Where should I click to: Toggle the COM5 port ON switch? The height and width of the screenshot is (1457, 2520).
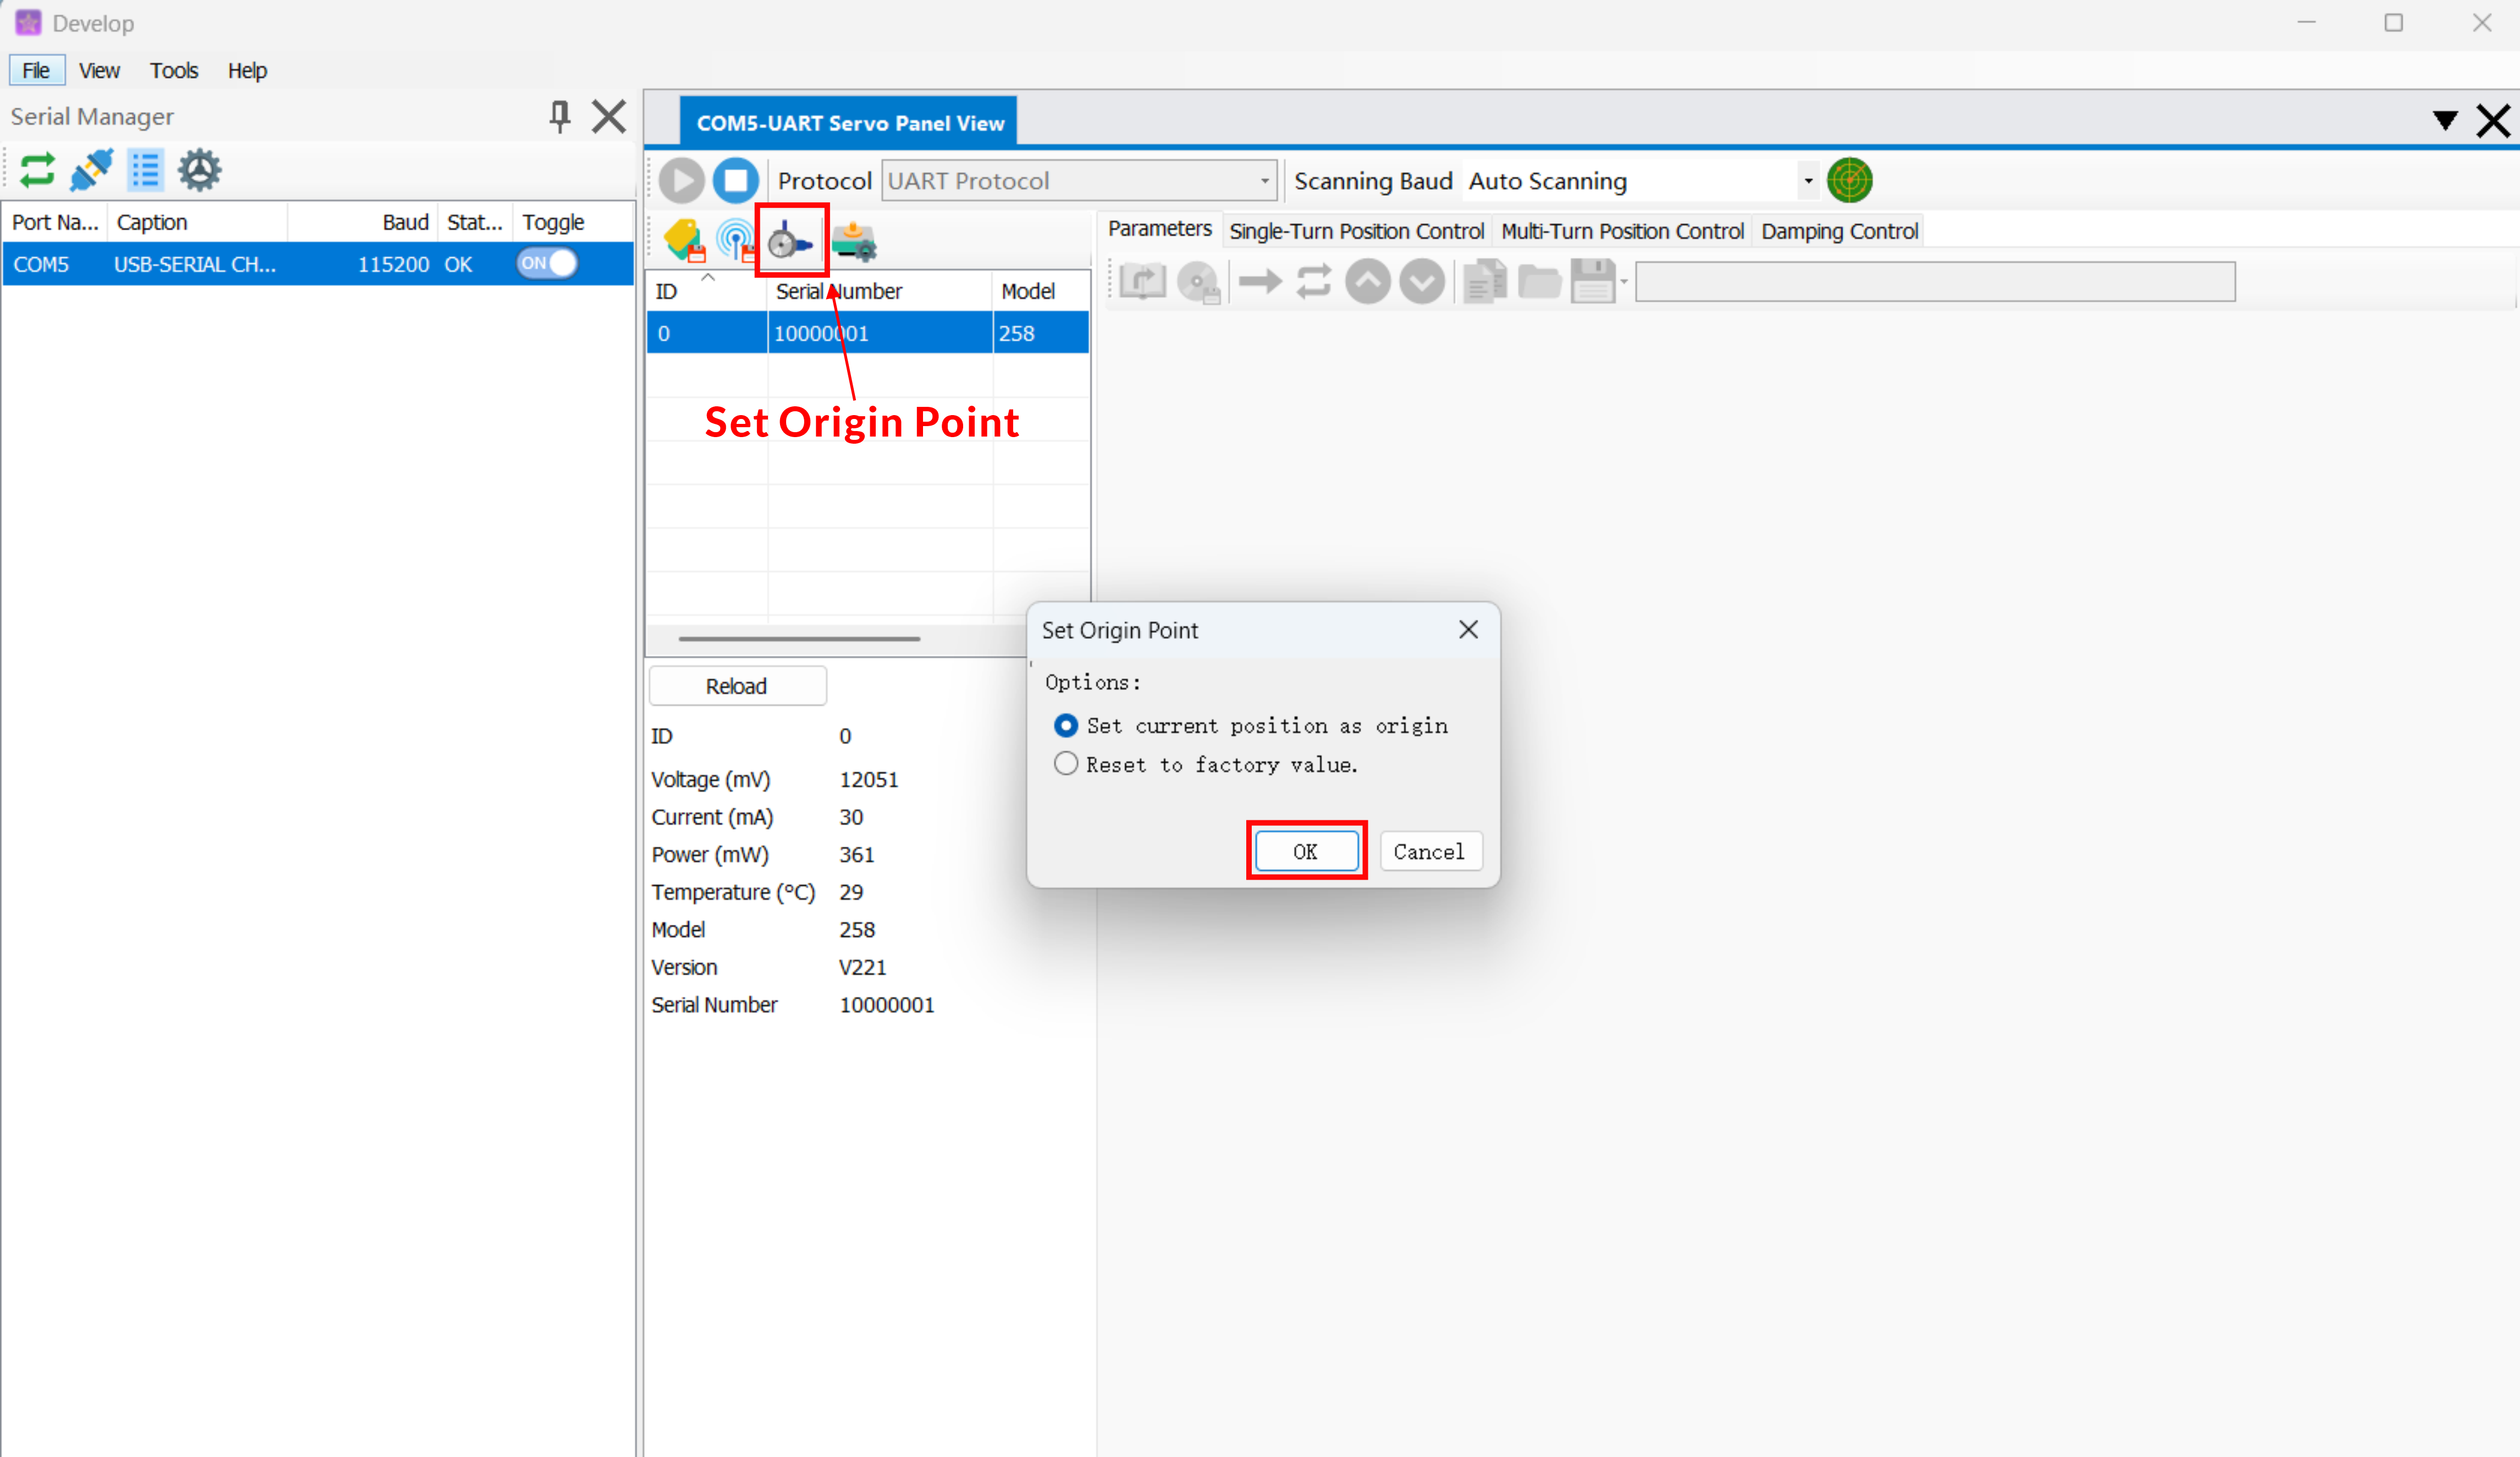[547, 264]
